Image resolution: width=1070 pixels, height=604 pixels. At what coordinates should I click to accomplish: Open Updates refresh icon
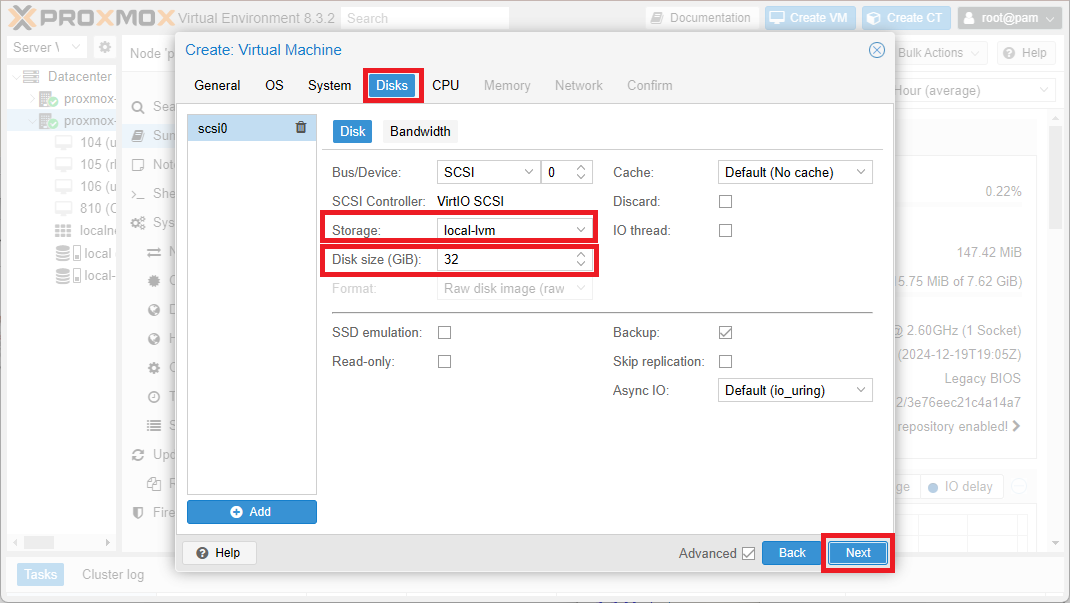[x=138, y=455]
